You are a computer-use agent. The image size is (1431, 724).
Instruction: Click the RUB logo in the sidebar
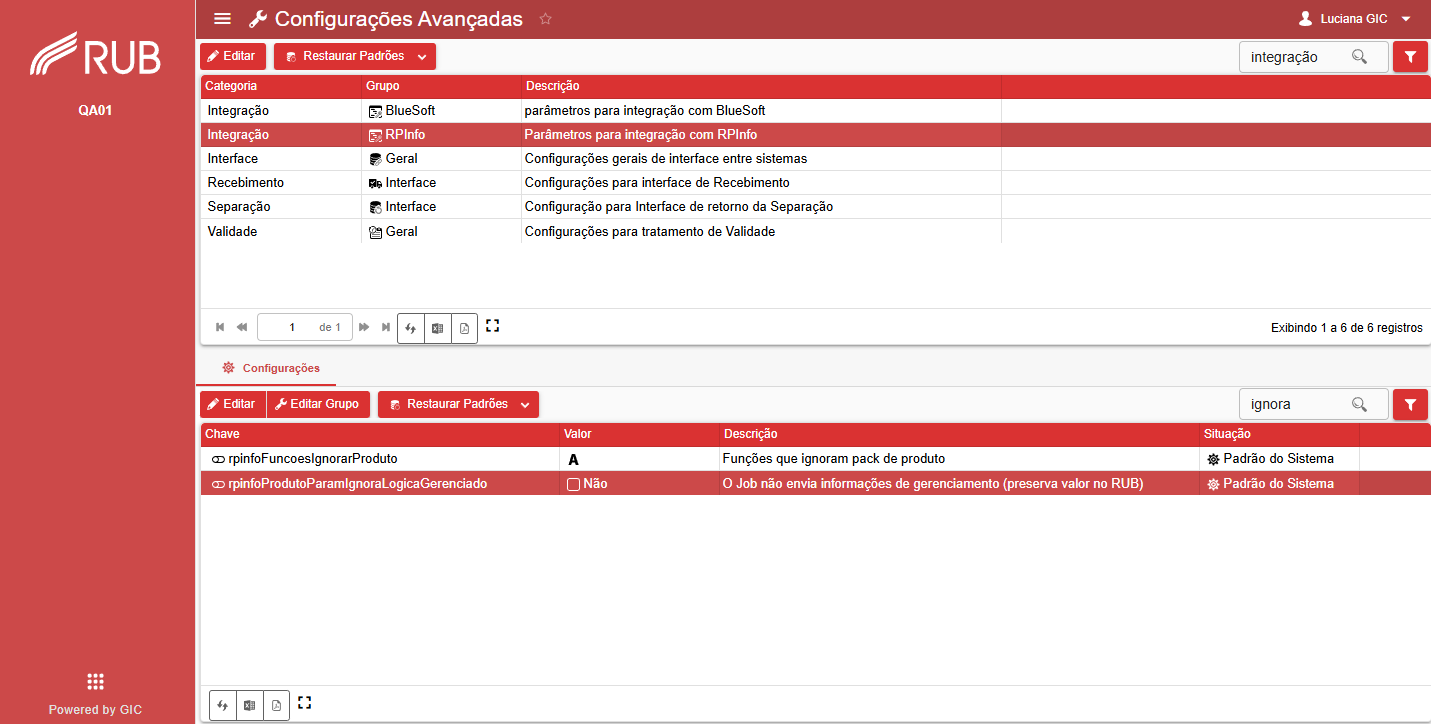96,55
